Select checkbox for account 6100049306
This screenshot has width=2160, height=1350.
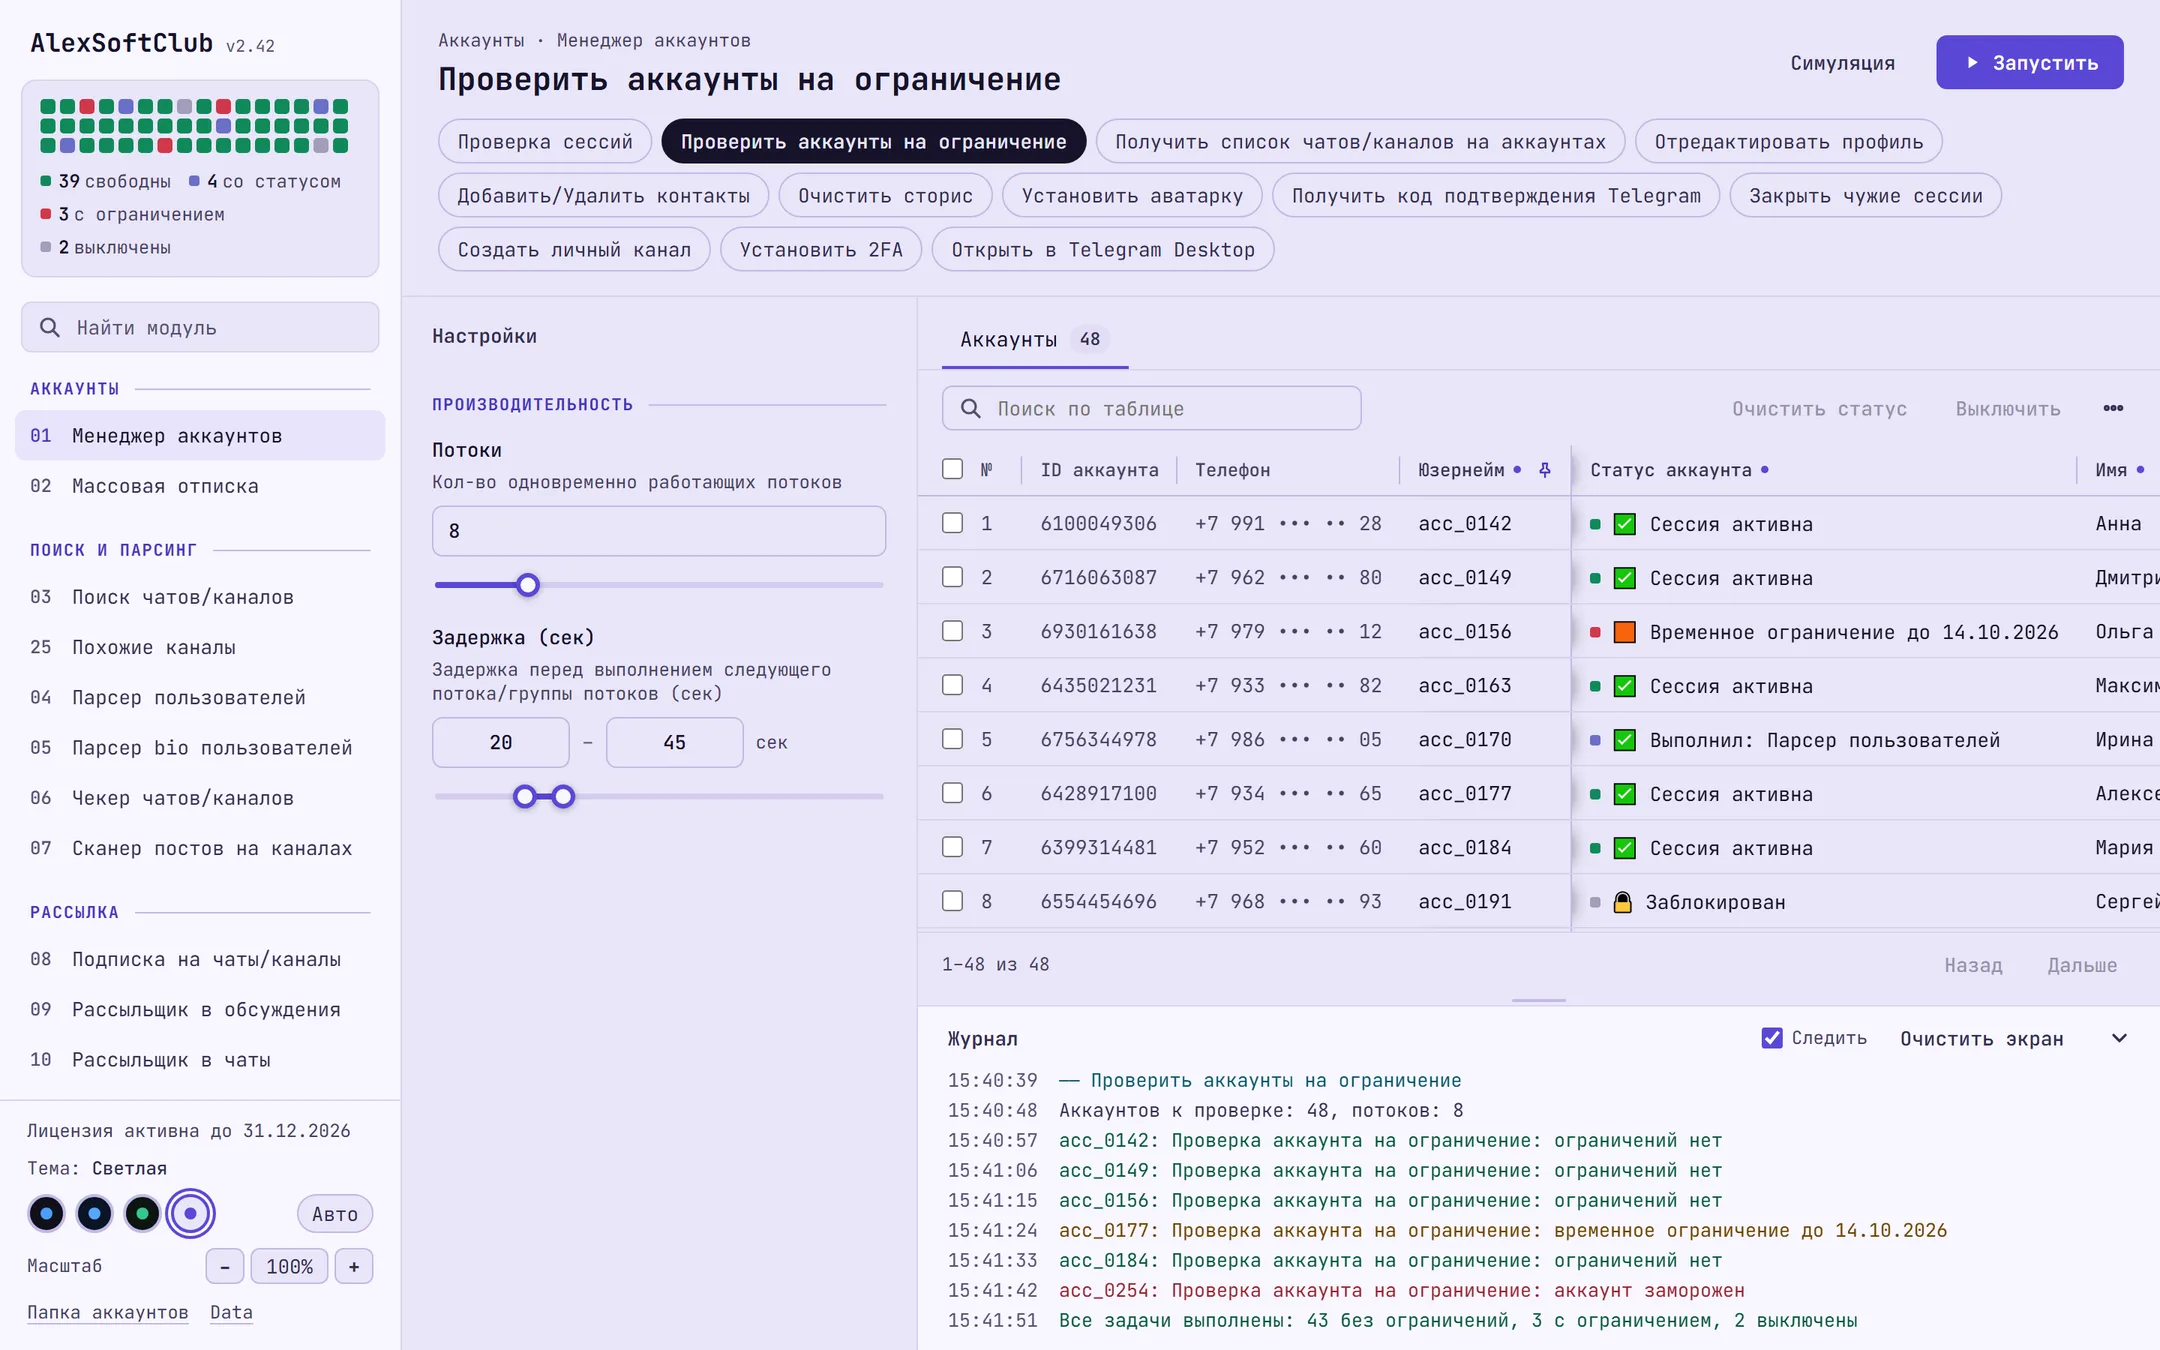(953, 523)
